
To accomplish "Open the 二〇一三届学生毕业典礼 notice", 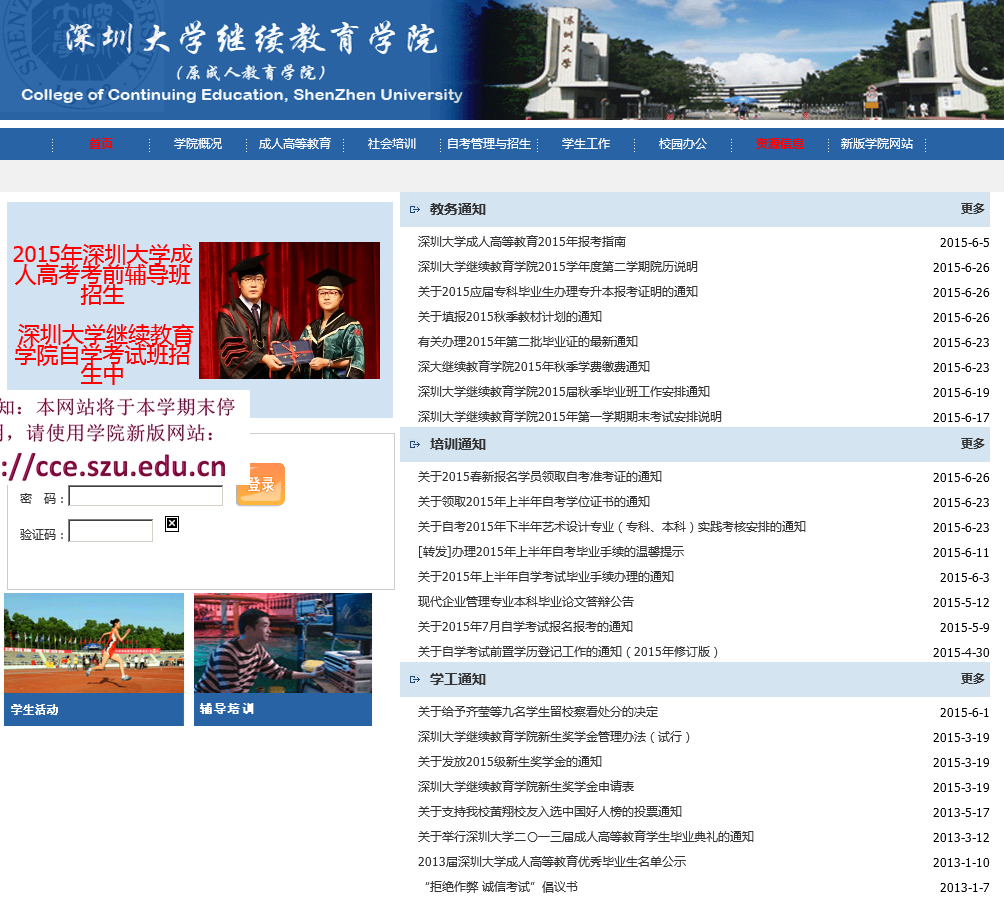I will [x=586, y=837].
